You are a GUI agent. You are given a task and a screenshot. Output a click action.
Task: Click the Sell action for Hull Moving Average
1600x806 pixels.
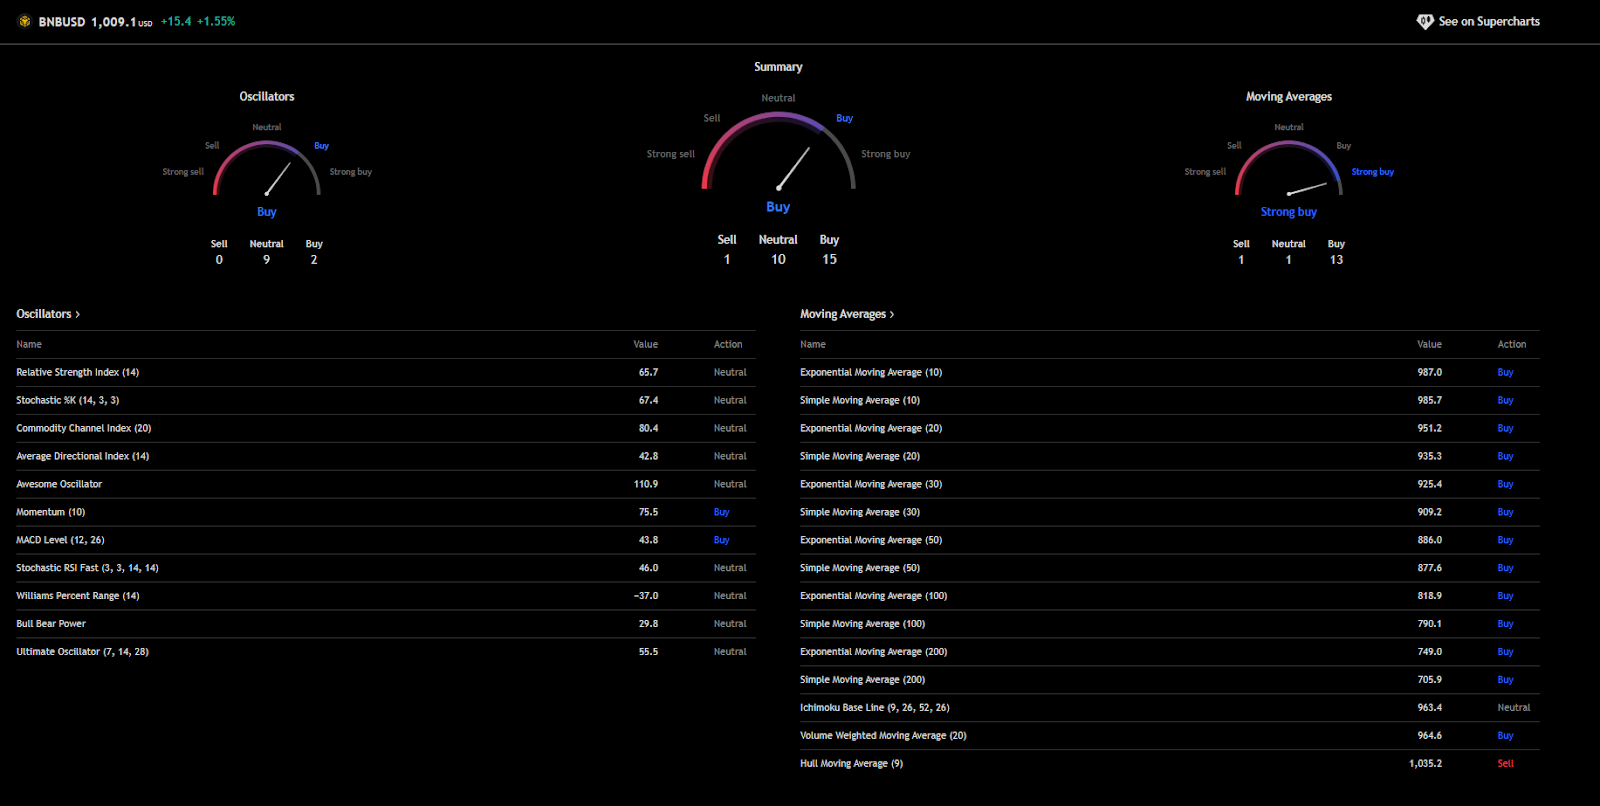point(1505,763)
